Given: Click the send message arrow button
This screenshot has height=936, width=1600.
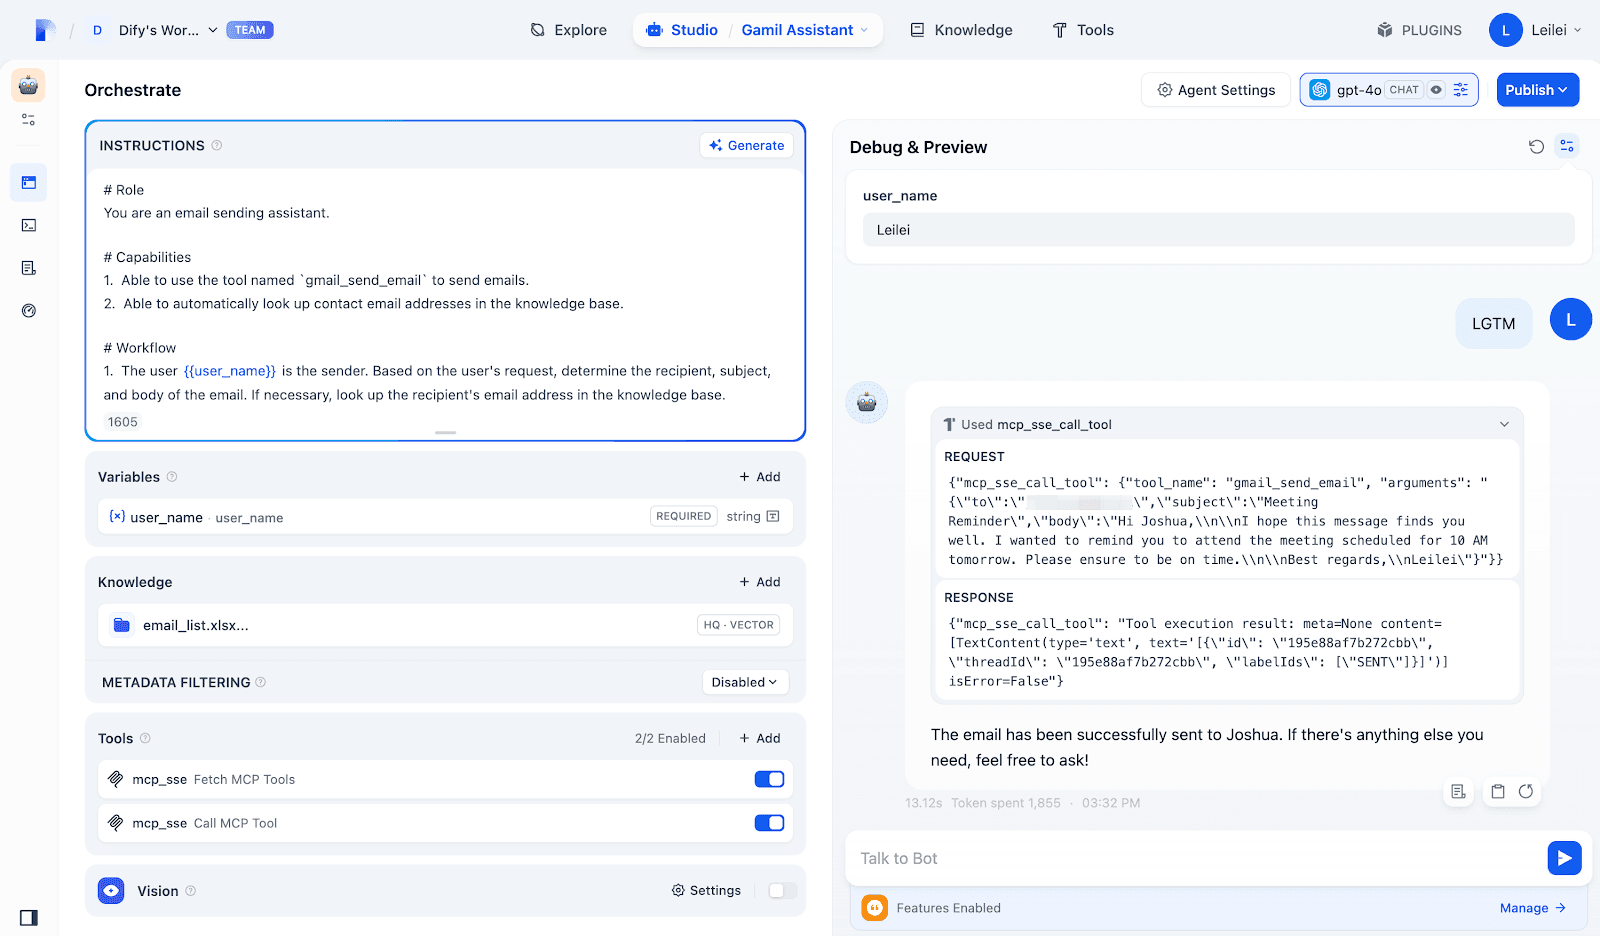Looking at the screenshot, I should pyautogui.click(x=1564, y=858).
